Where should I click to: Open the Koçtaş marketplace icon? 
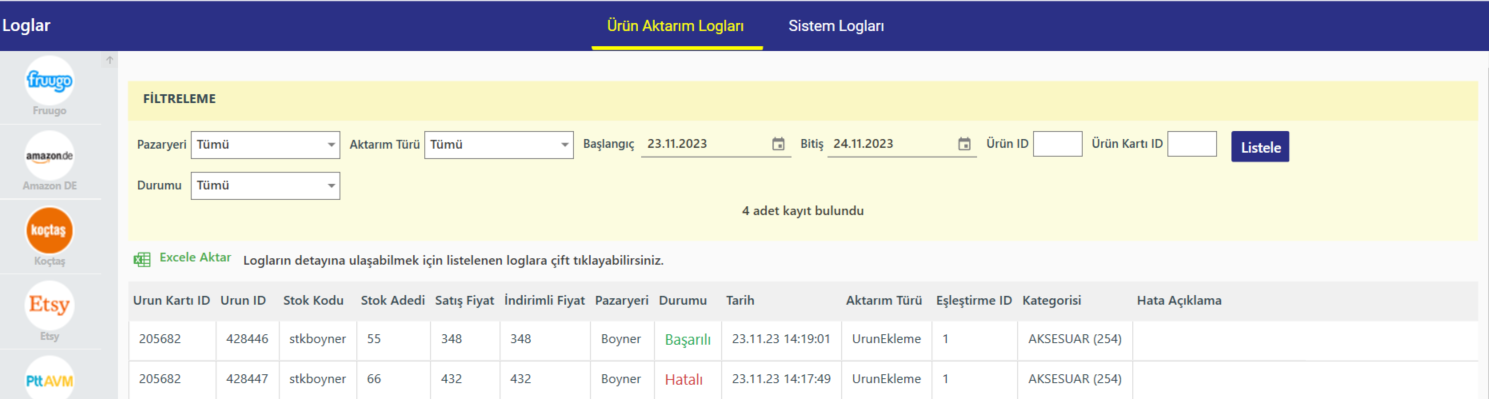coord(49,230)
